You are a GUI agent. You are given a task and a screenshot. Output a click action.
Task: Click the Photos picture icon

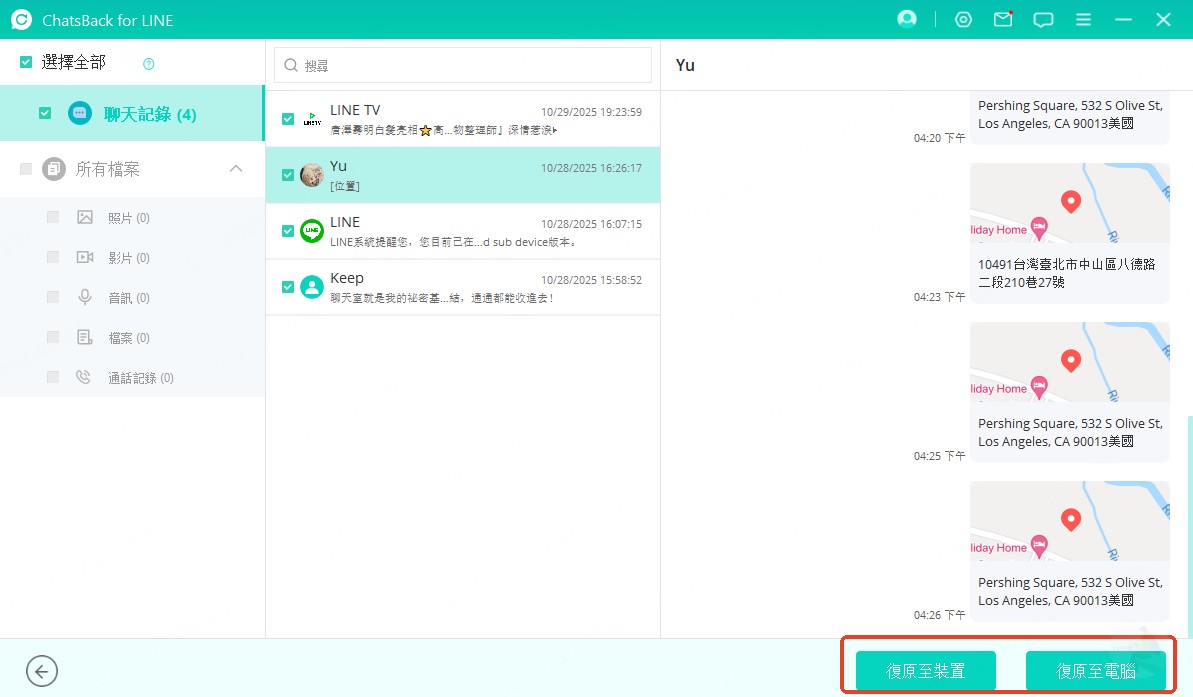85,218
